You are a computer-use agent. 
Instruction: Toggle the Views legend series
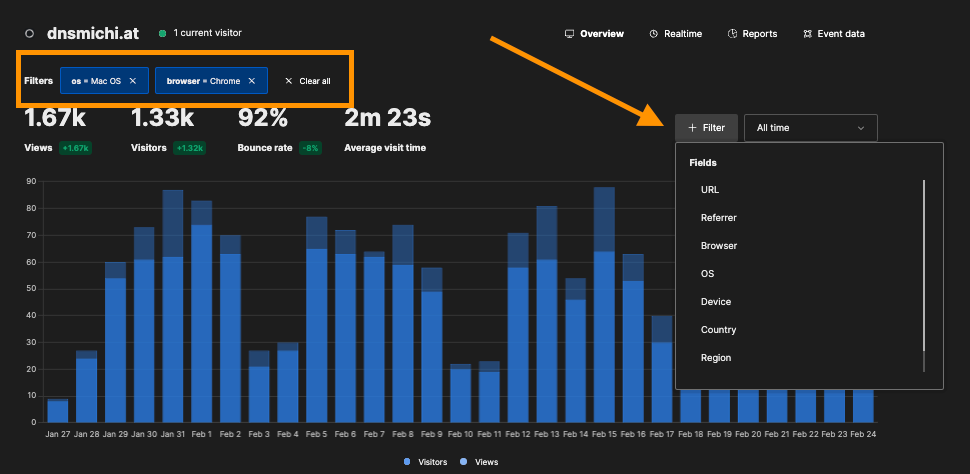pos(481,462)
